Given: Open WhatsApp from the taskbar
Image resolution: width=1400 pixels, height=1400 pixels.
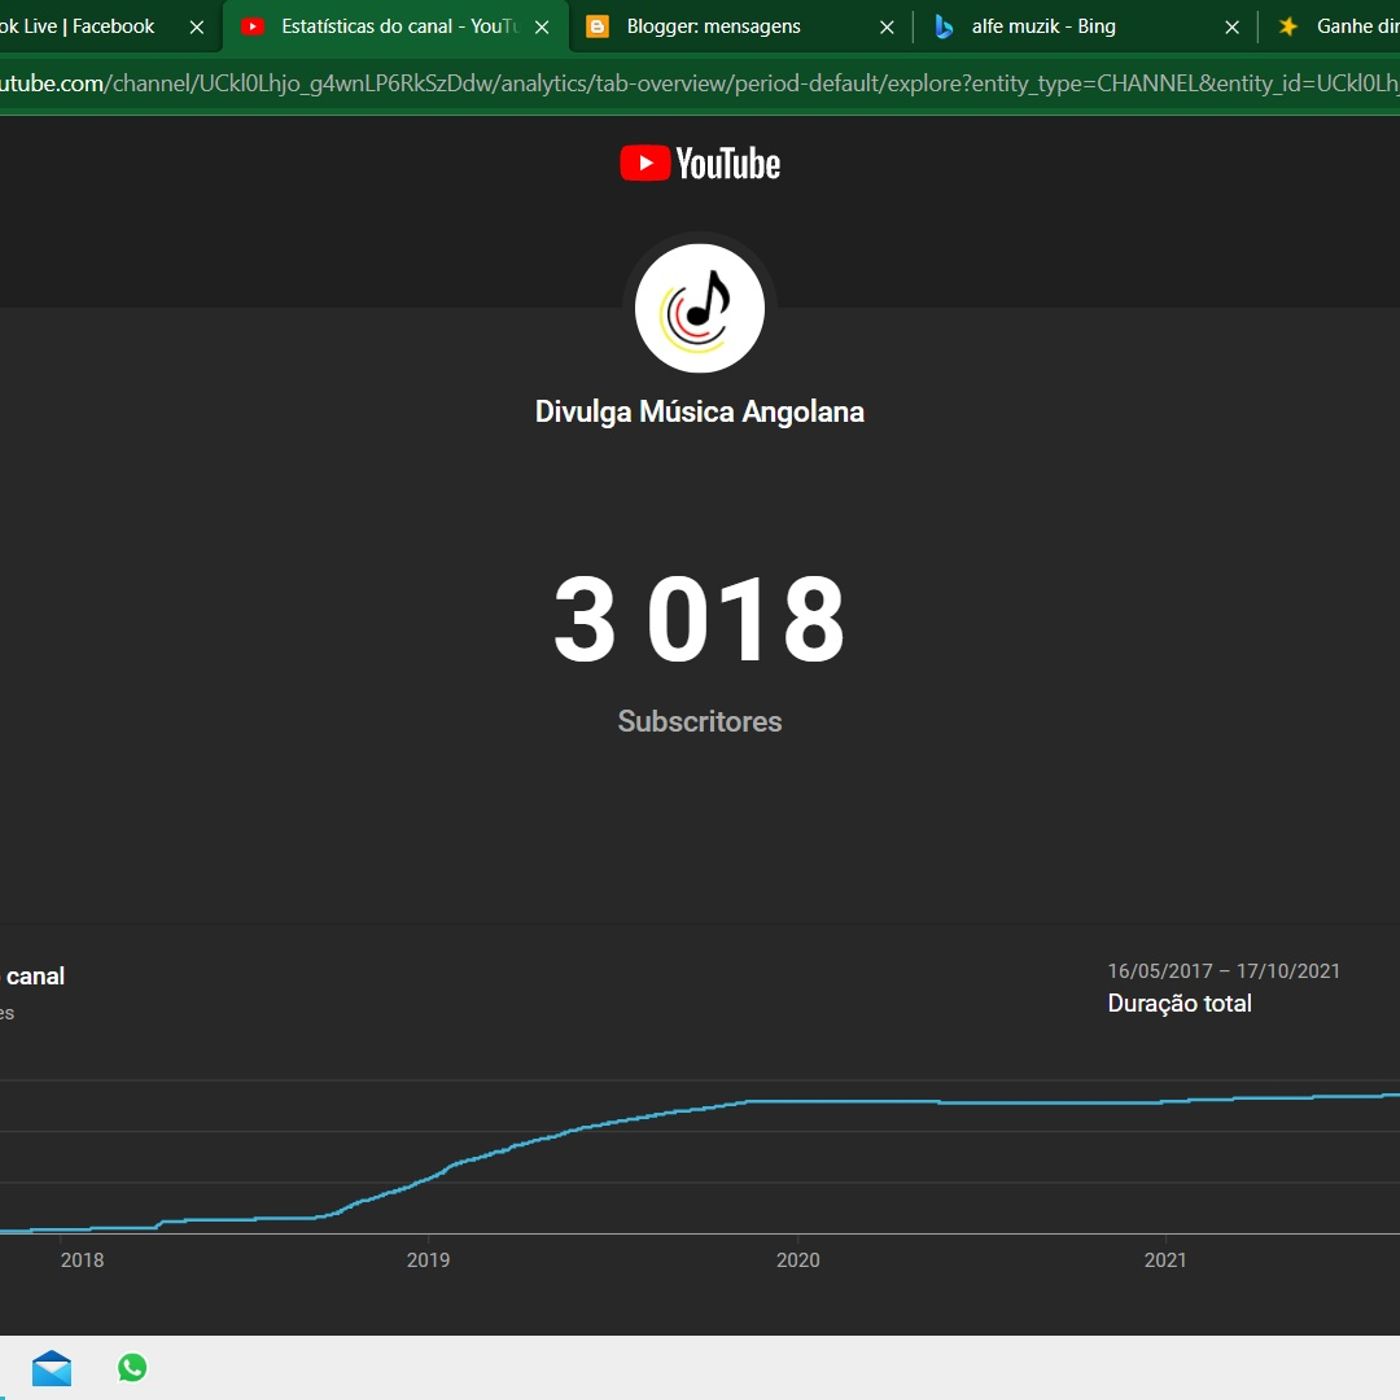Looking at the screenshot, I should 132,1368.
